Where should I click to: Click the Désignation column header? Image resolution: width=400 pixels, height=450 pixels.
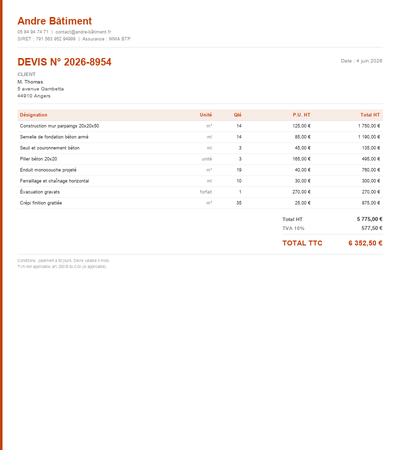click(33, 115)
